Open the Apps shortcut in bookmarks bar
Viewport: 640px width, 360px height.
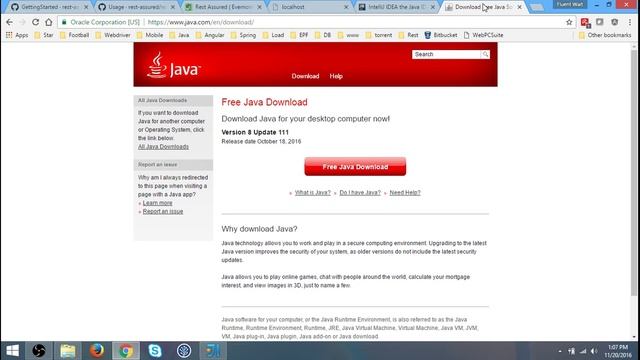17,35
